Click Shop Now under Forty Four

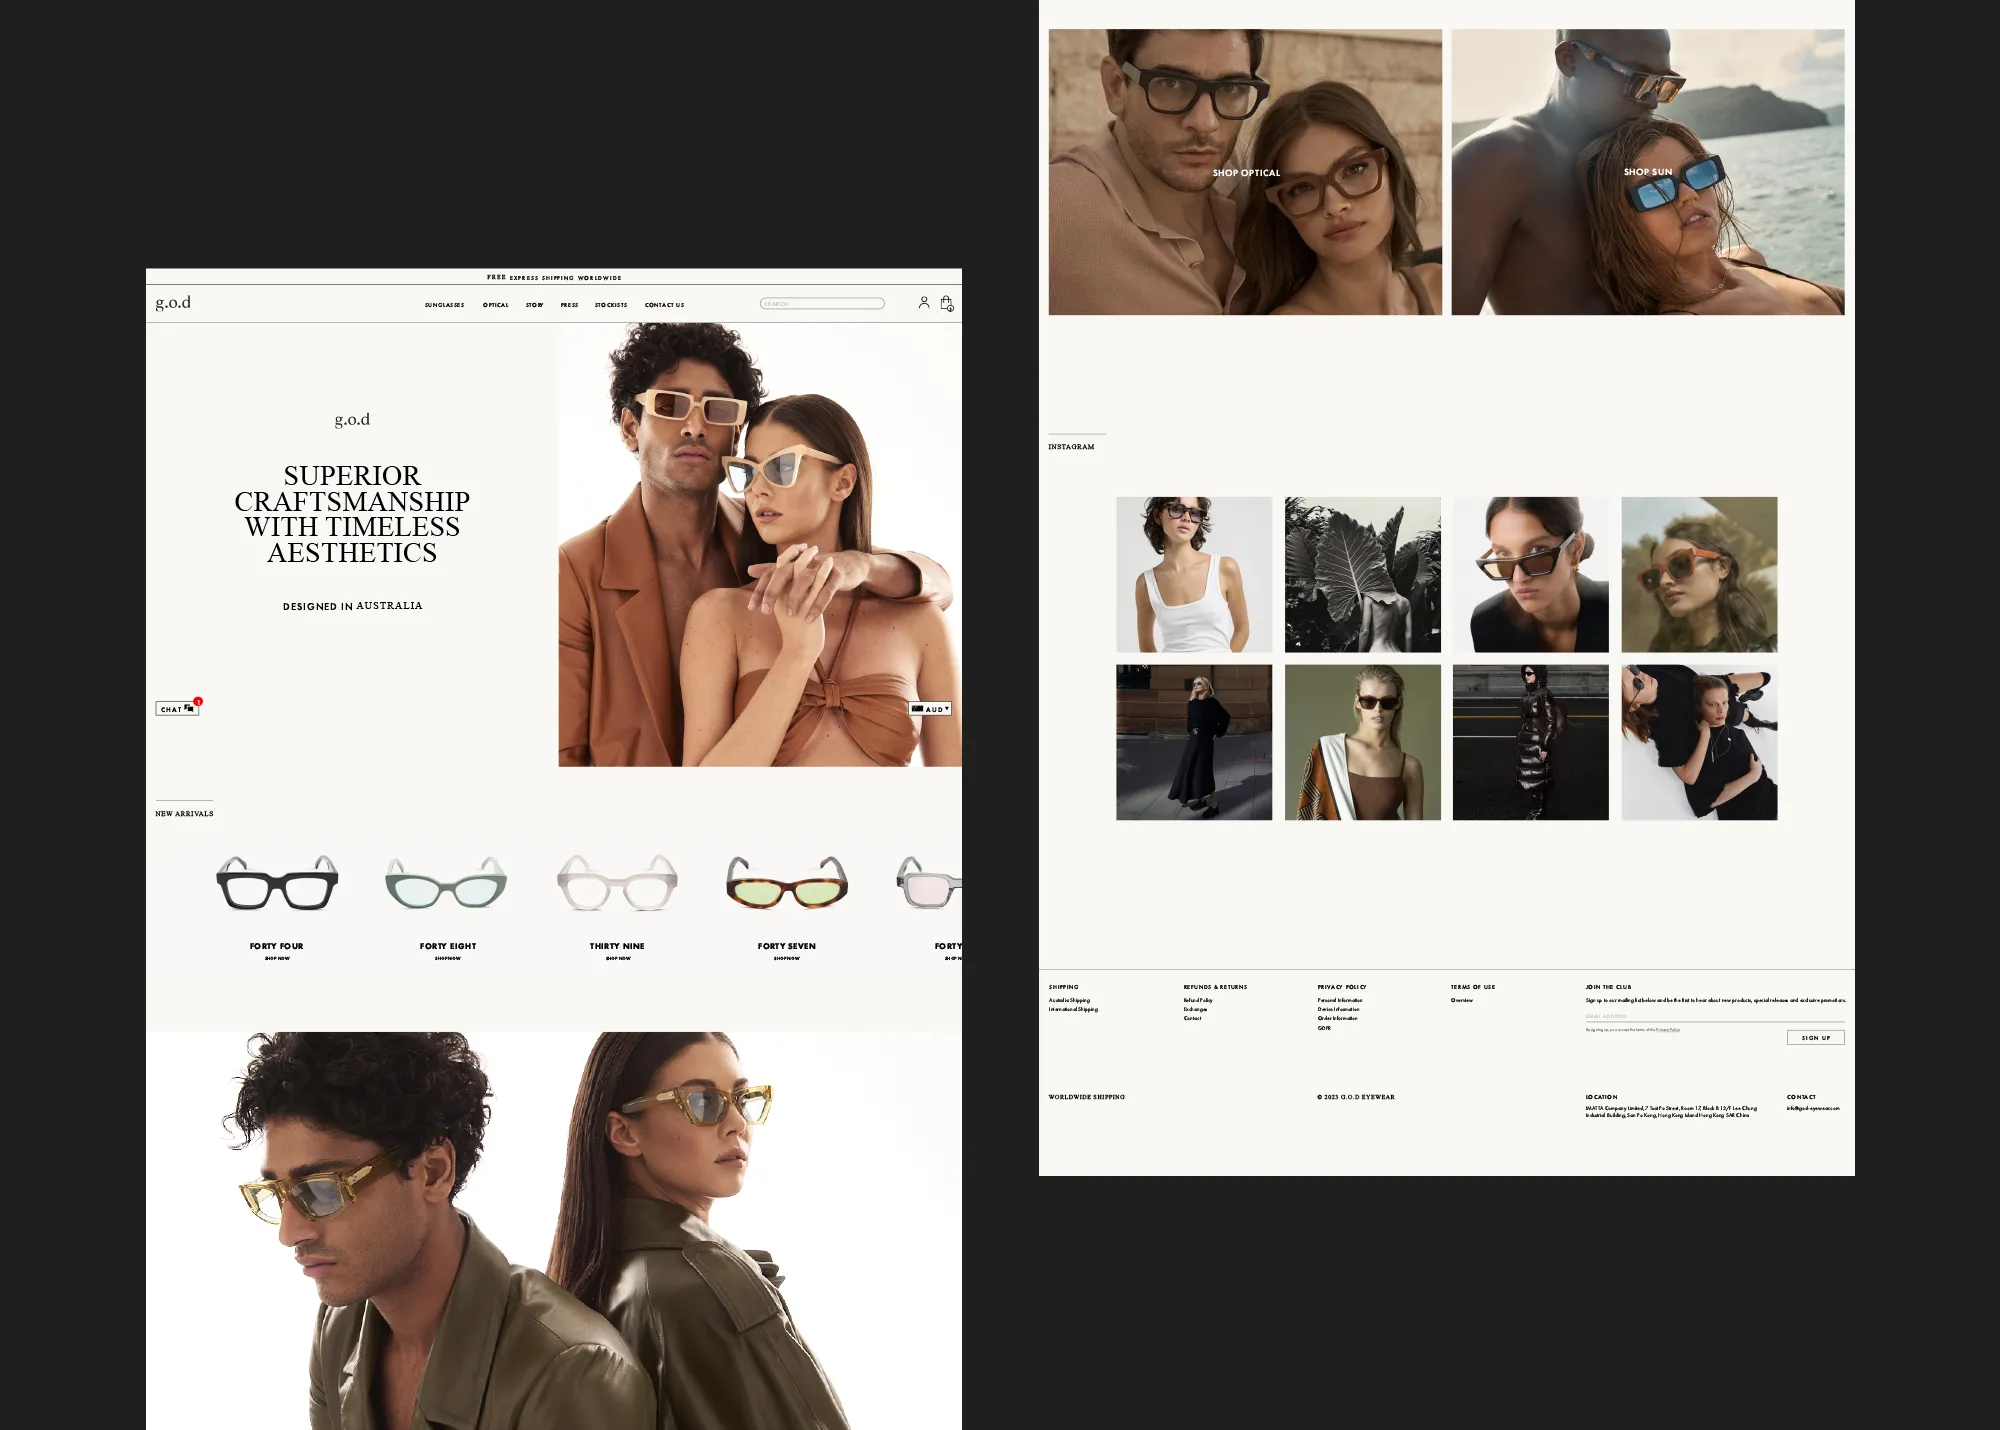coord(277,958)
